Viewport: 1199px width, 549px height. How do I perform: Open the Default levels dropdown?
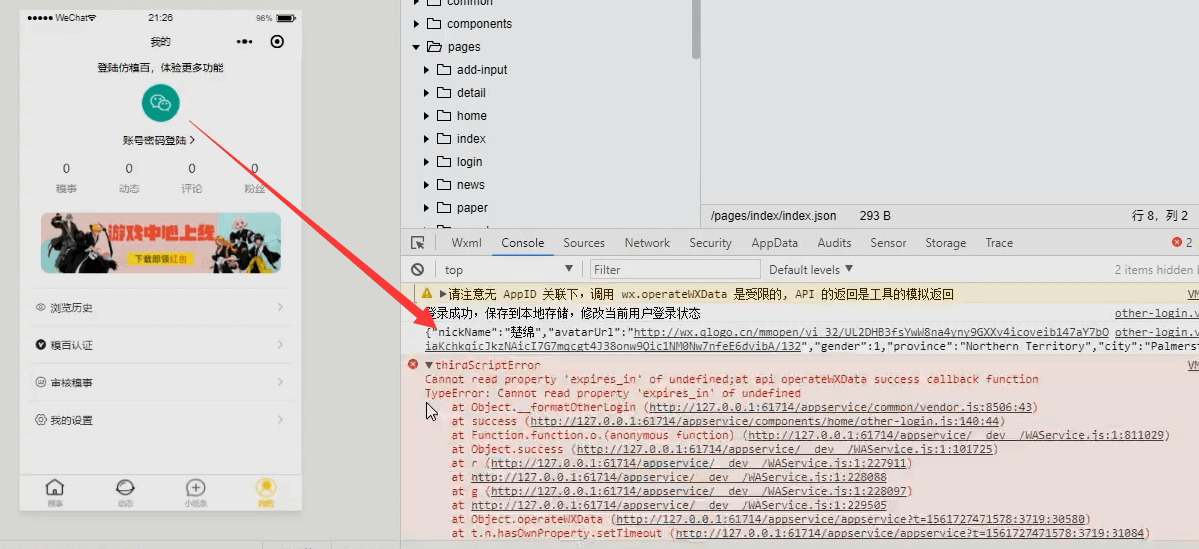pyautogui.click(x=811, y=269)
